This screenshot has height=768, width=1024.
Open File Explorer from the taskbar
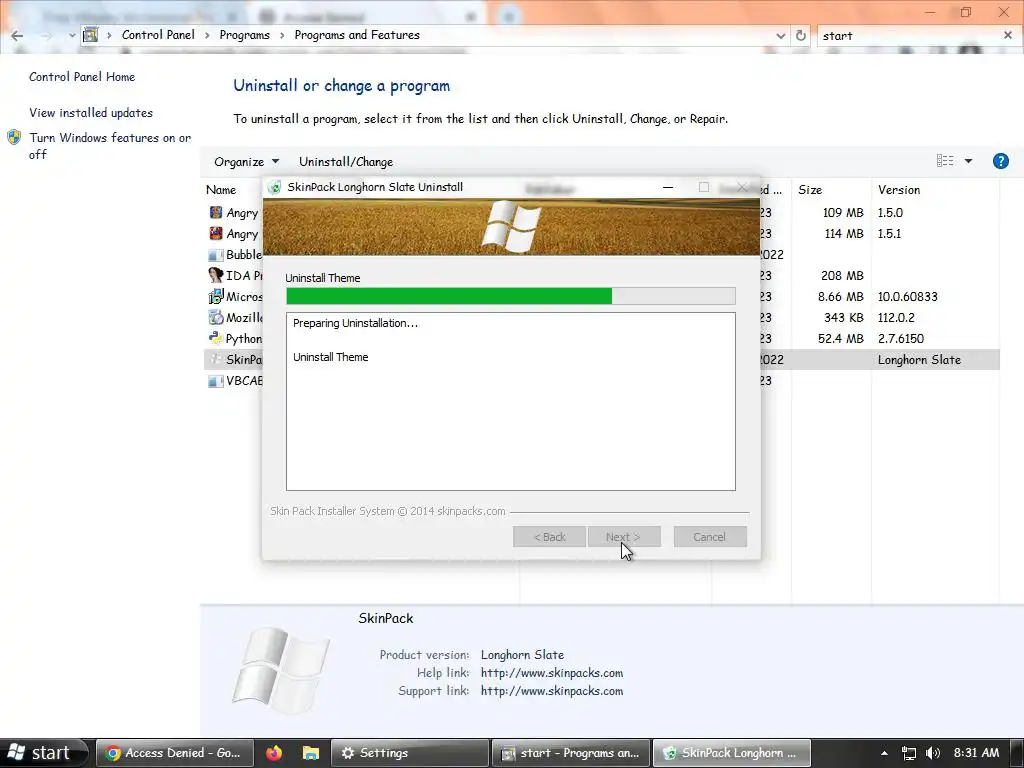tap(310, 753)
